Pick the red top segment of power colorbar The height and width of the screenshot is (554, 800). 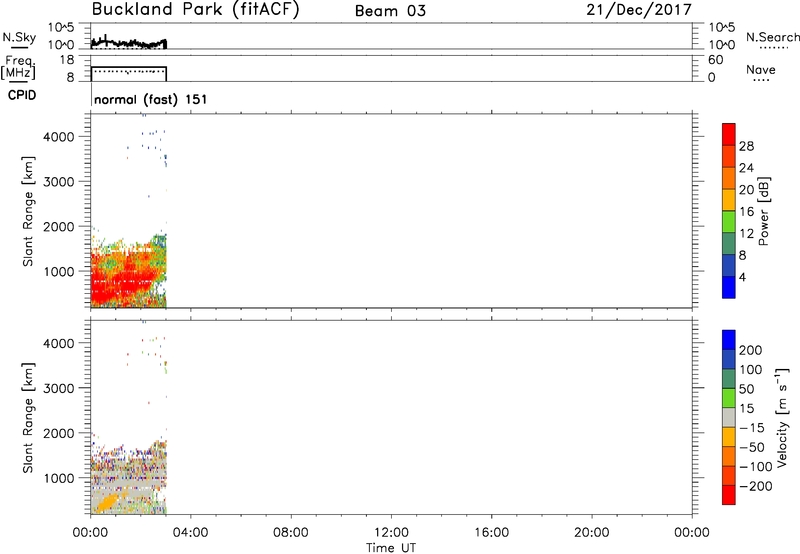(x=729, y=135)
